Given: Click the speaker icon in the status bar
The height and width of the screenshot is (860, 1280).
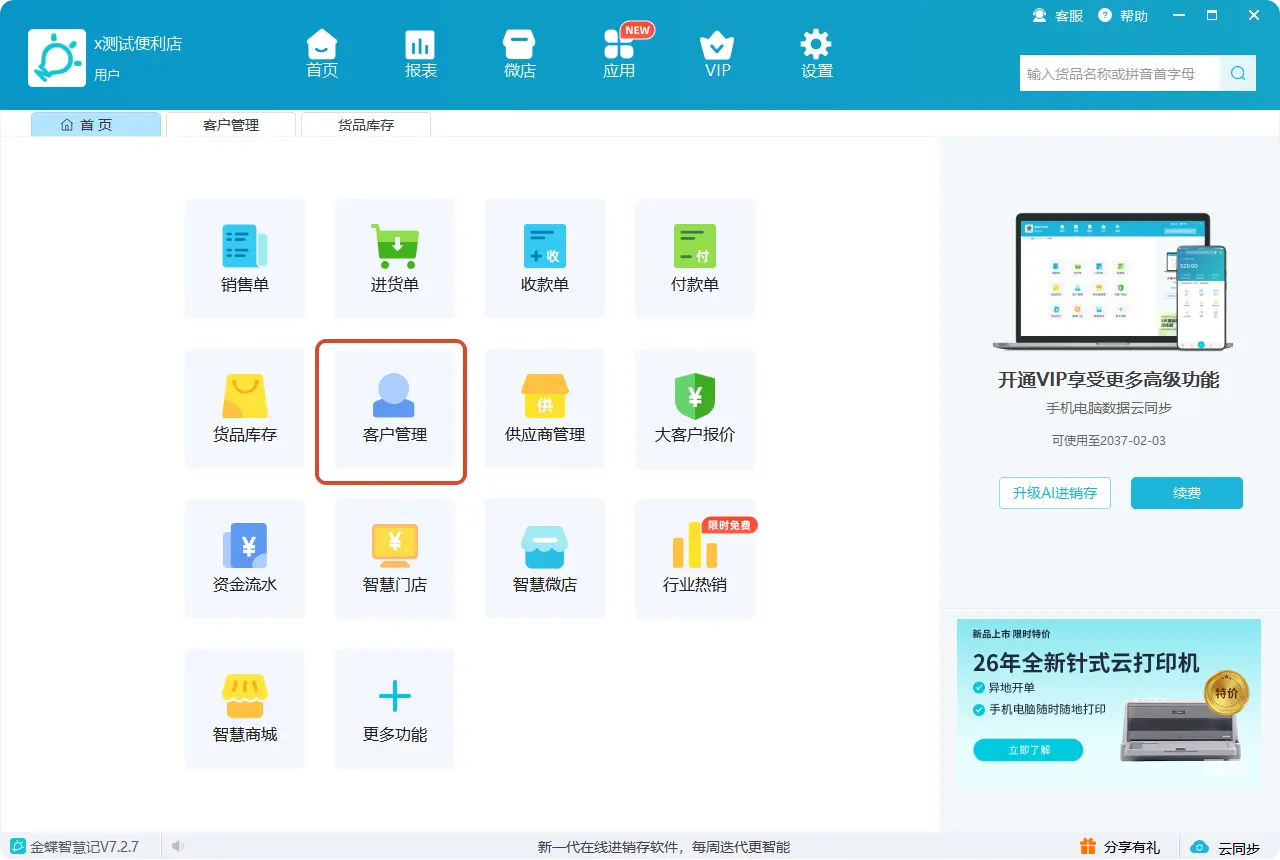Looking at the screenshot, I should click(x=177, y=847).
